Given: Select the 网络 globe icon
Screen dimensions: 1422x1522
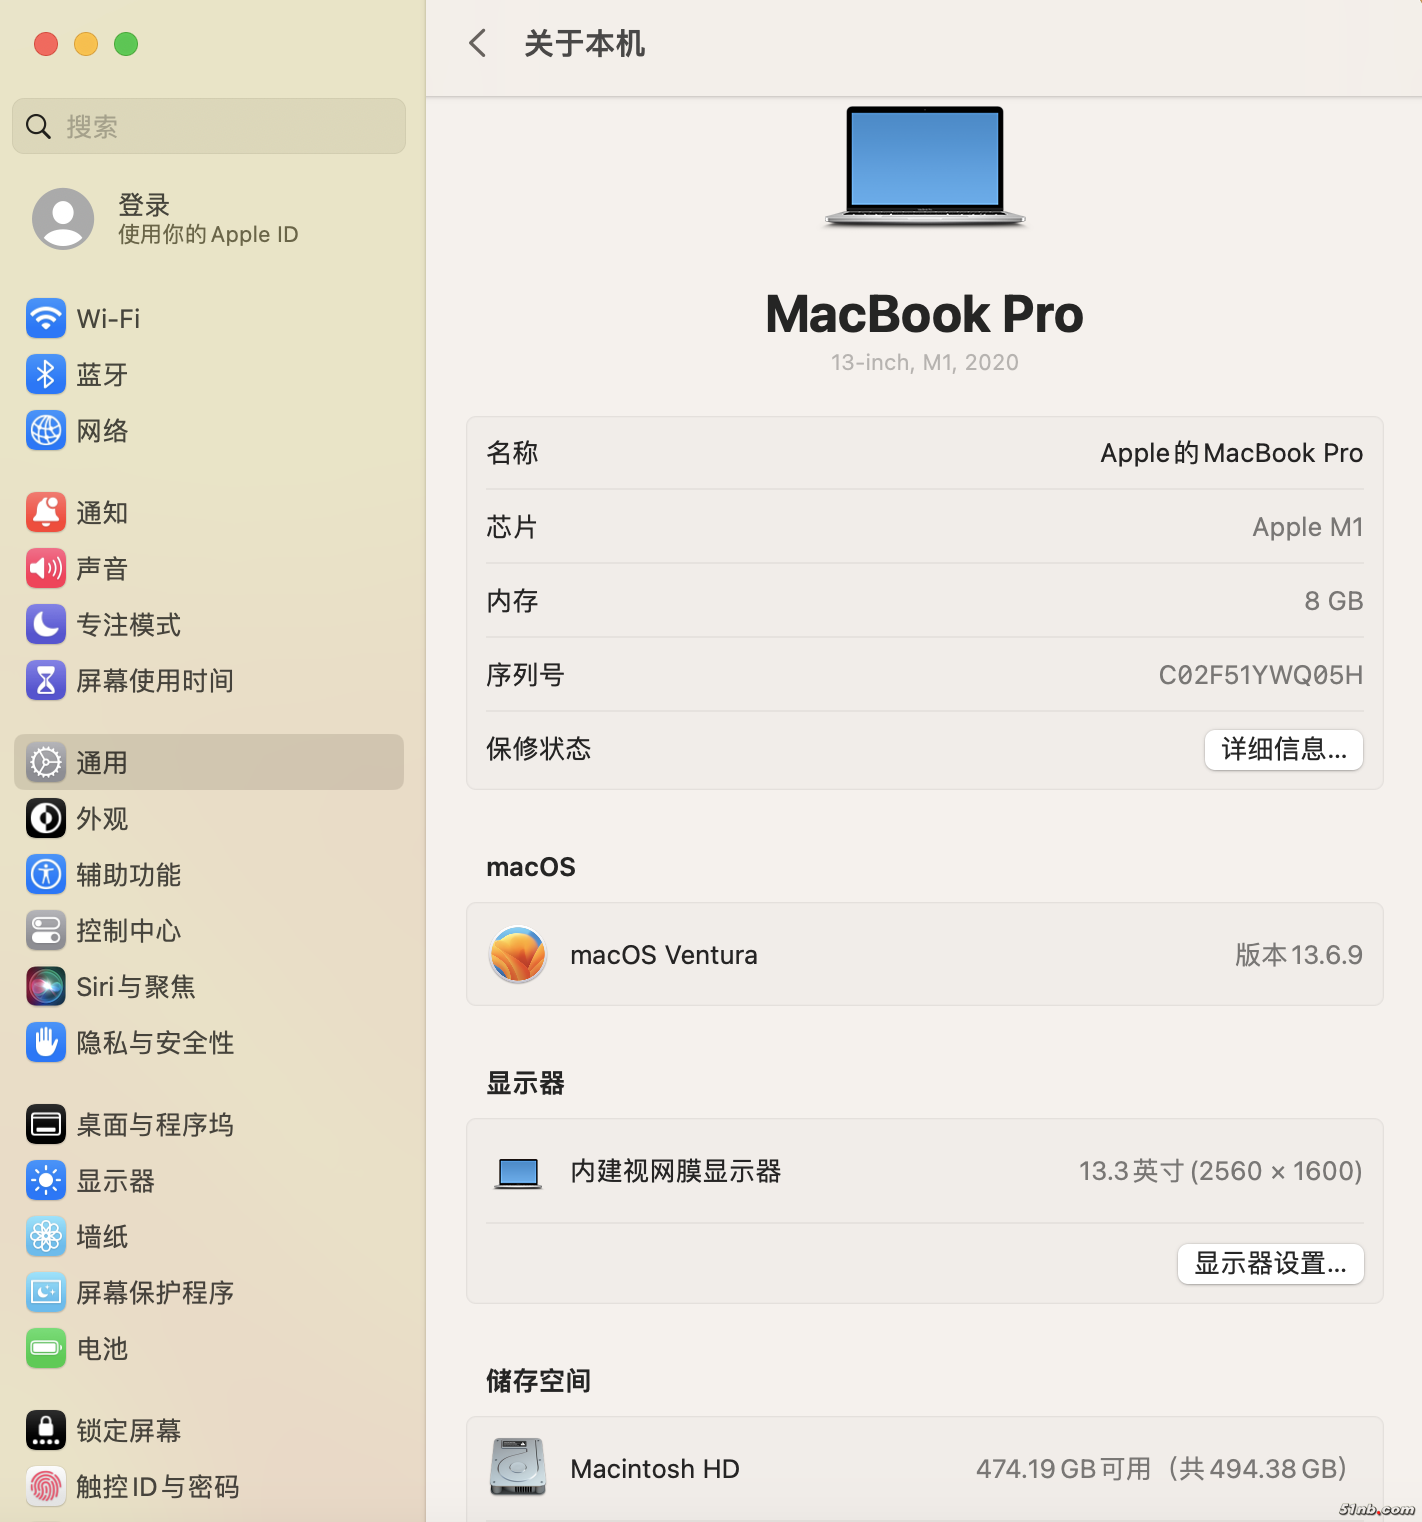Looking at the screenshot, I should (x=46, y=431).
